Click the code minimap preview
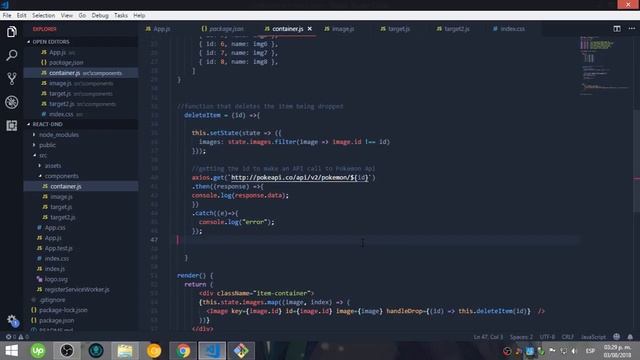The image size is (640, 360). (x=605, y=65)
